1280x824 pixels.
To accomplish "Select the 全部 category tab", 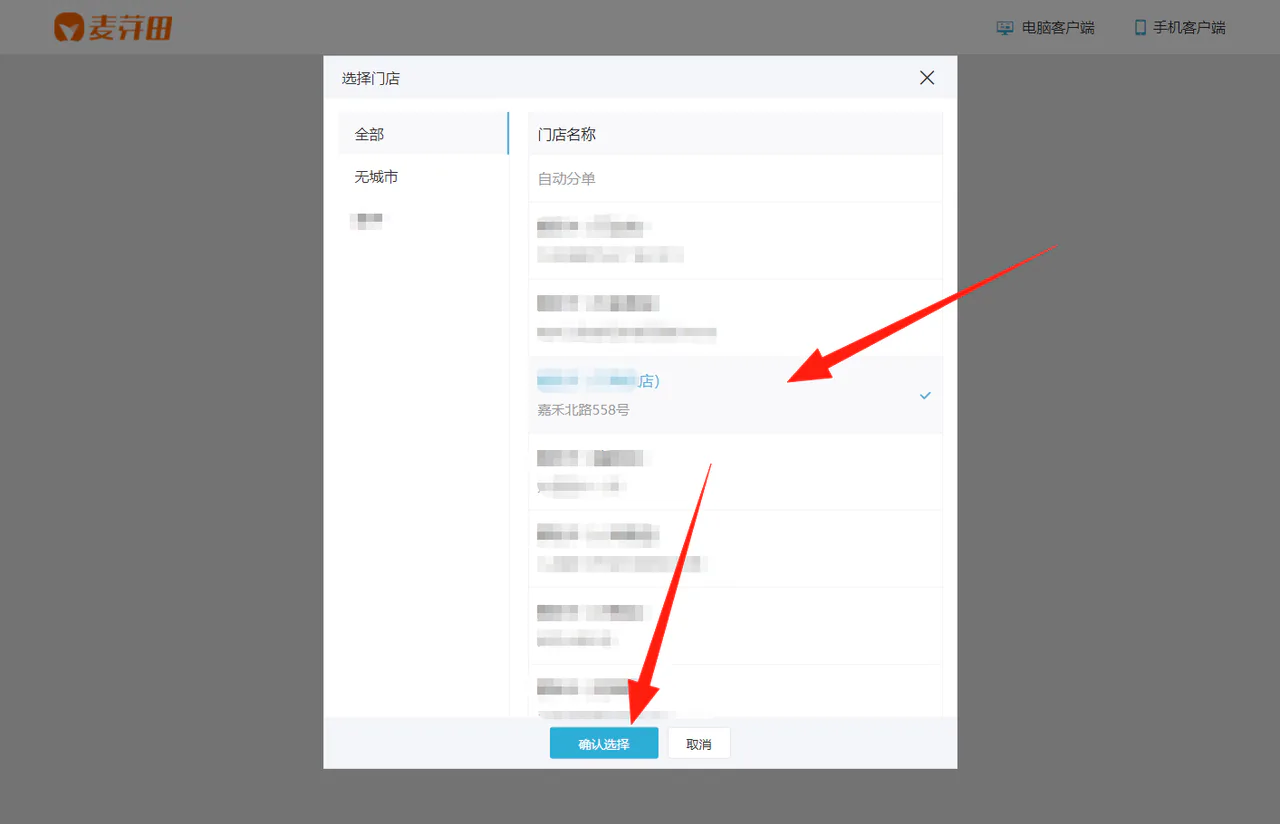I will [x=424, y=133].
